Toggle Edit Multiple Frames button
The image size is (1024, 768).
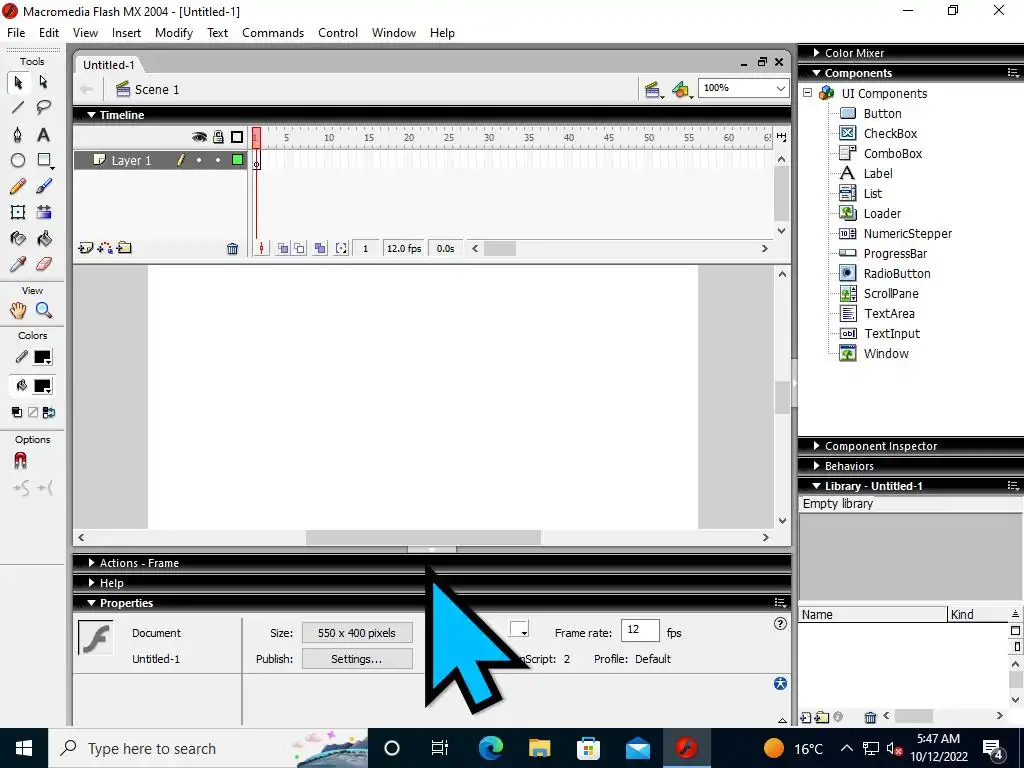point(320,248)
